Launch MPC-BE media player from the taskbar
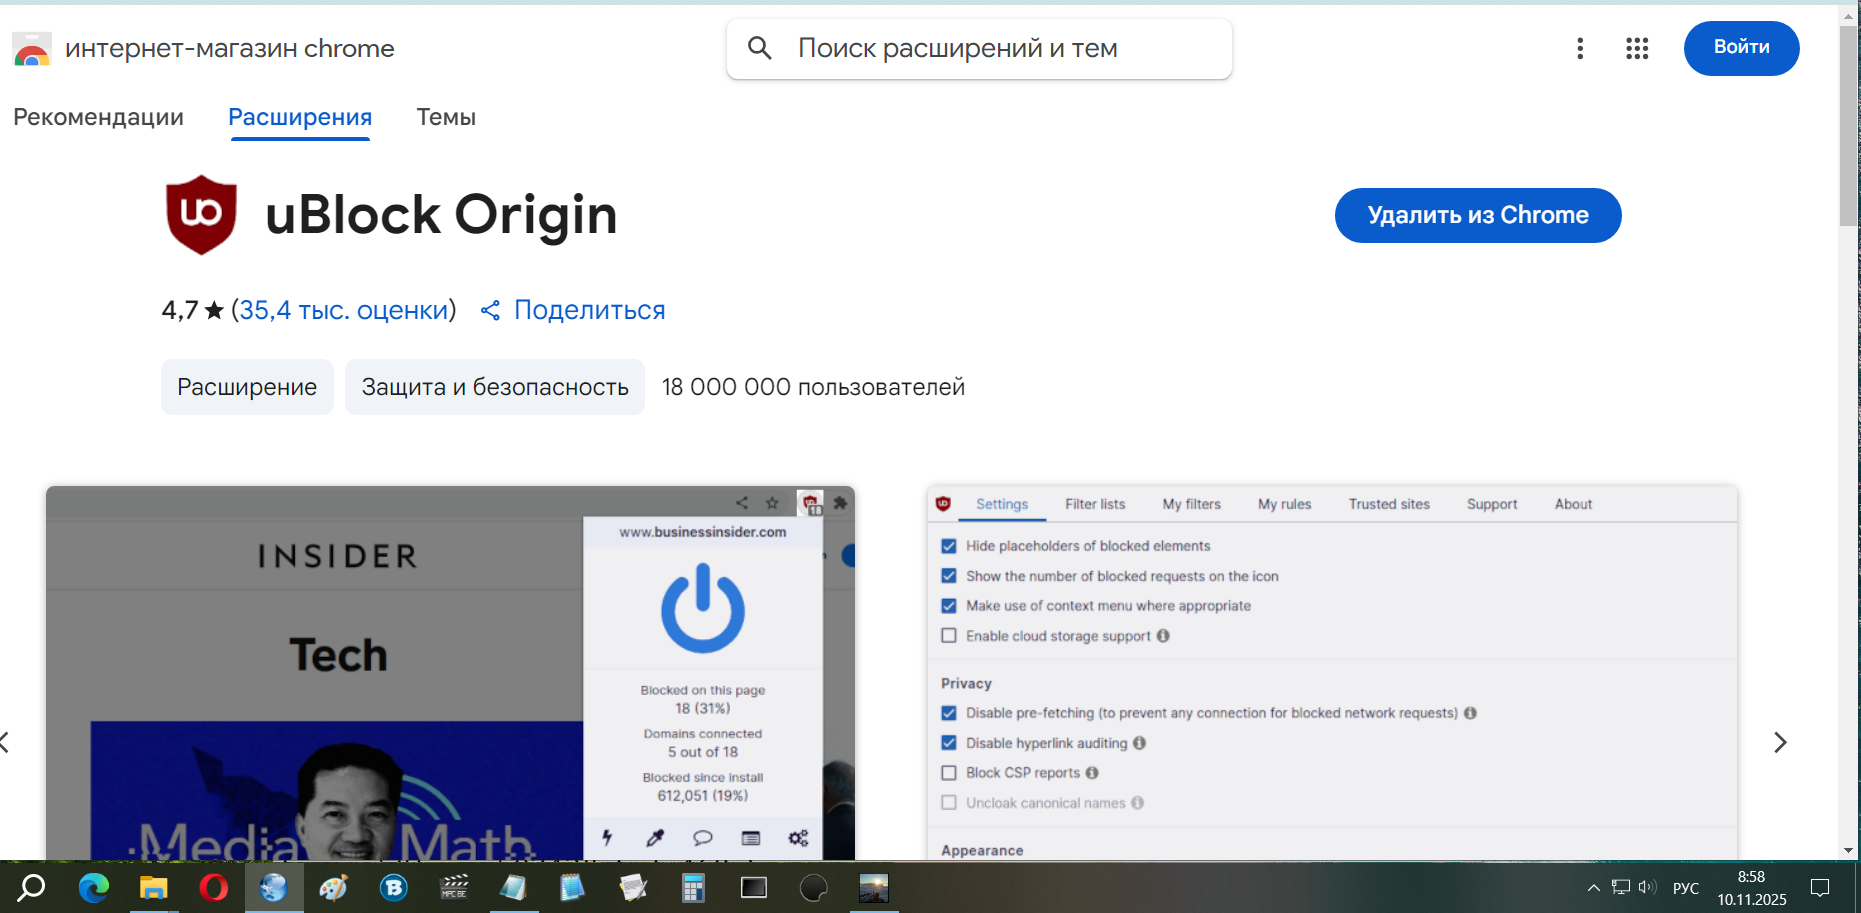The width and height of the screenshot is (1861, 913). click(x=454, y=887)
